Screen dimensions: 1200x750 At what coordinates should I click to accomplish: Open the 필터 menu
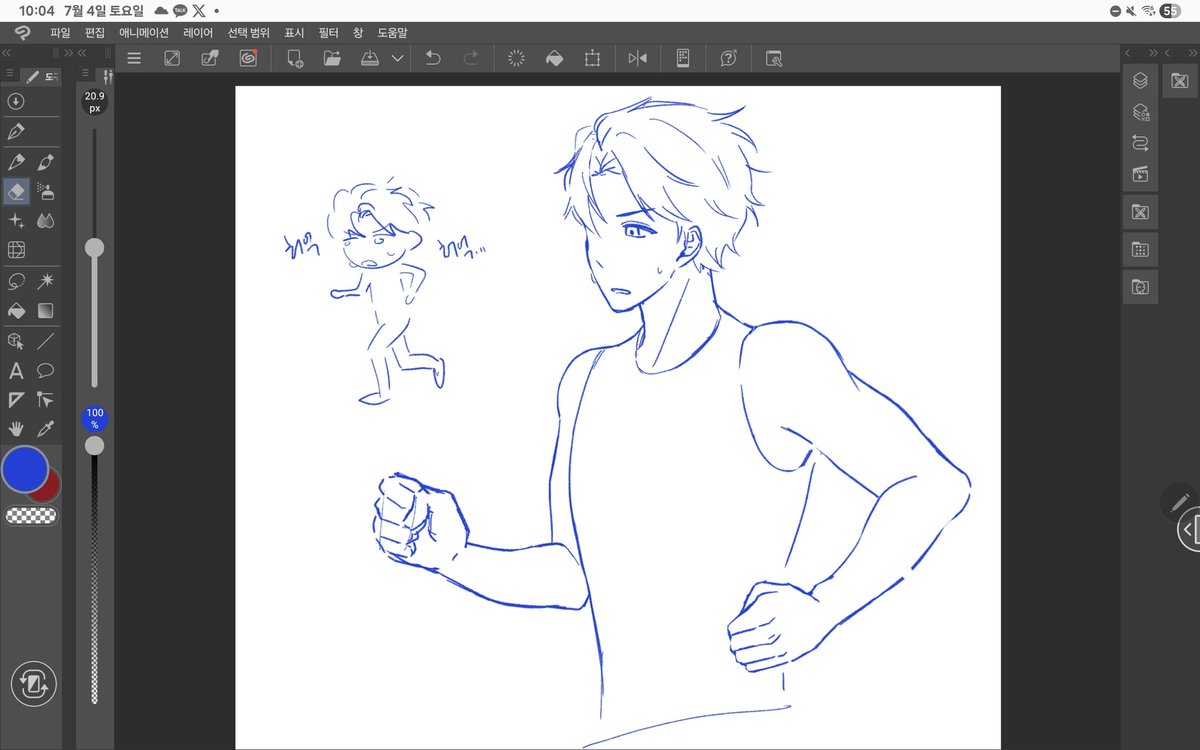coord(329,32)
